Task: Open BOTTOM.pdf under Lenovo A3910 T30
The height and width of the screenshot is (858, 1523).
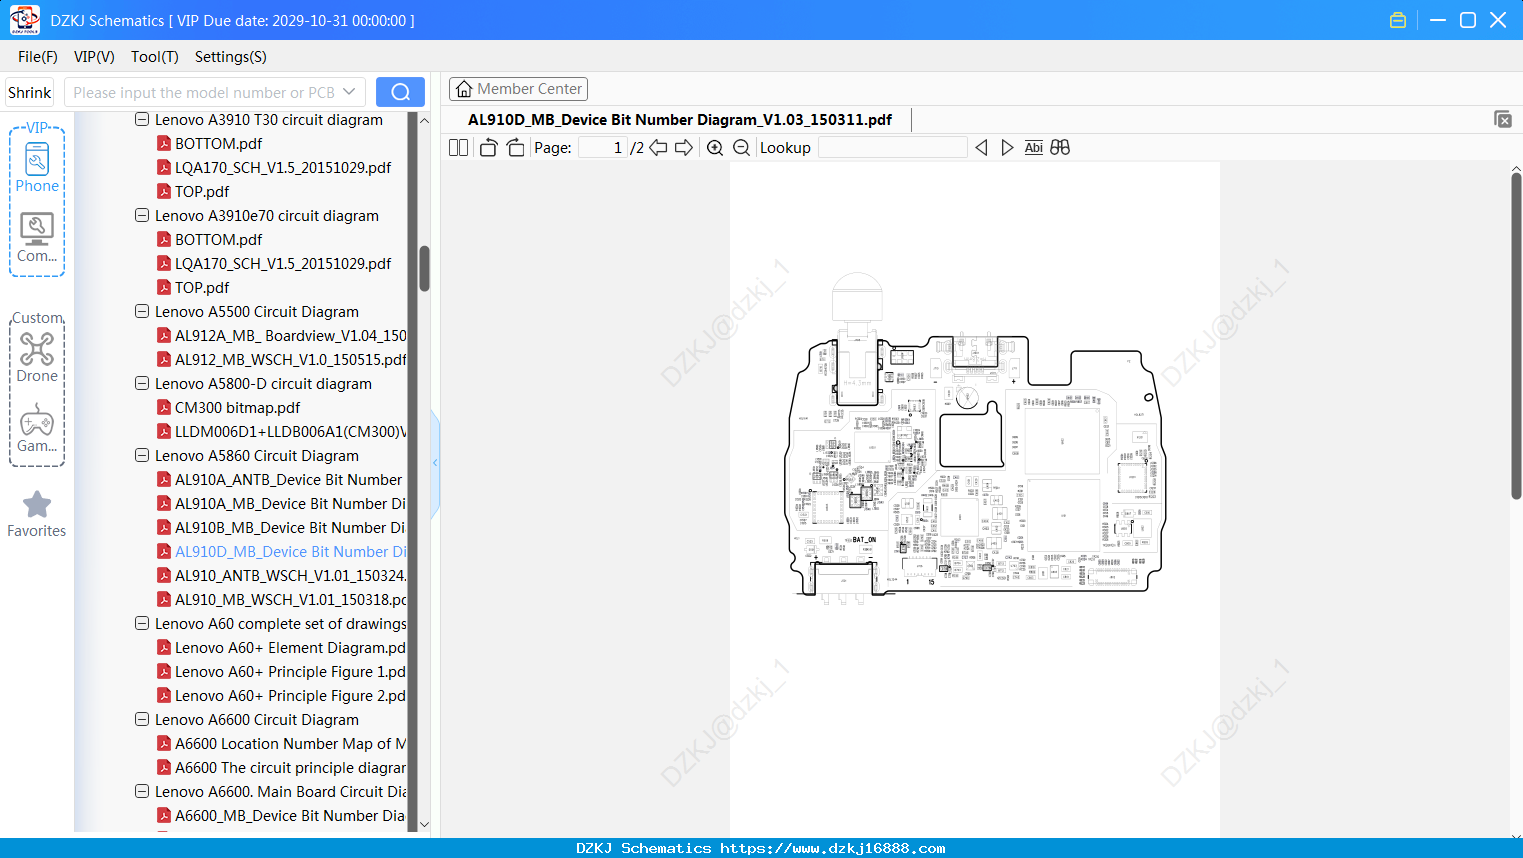Action: click(218, 143)
